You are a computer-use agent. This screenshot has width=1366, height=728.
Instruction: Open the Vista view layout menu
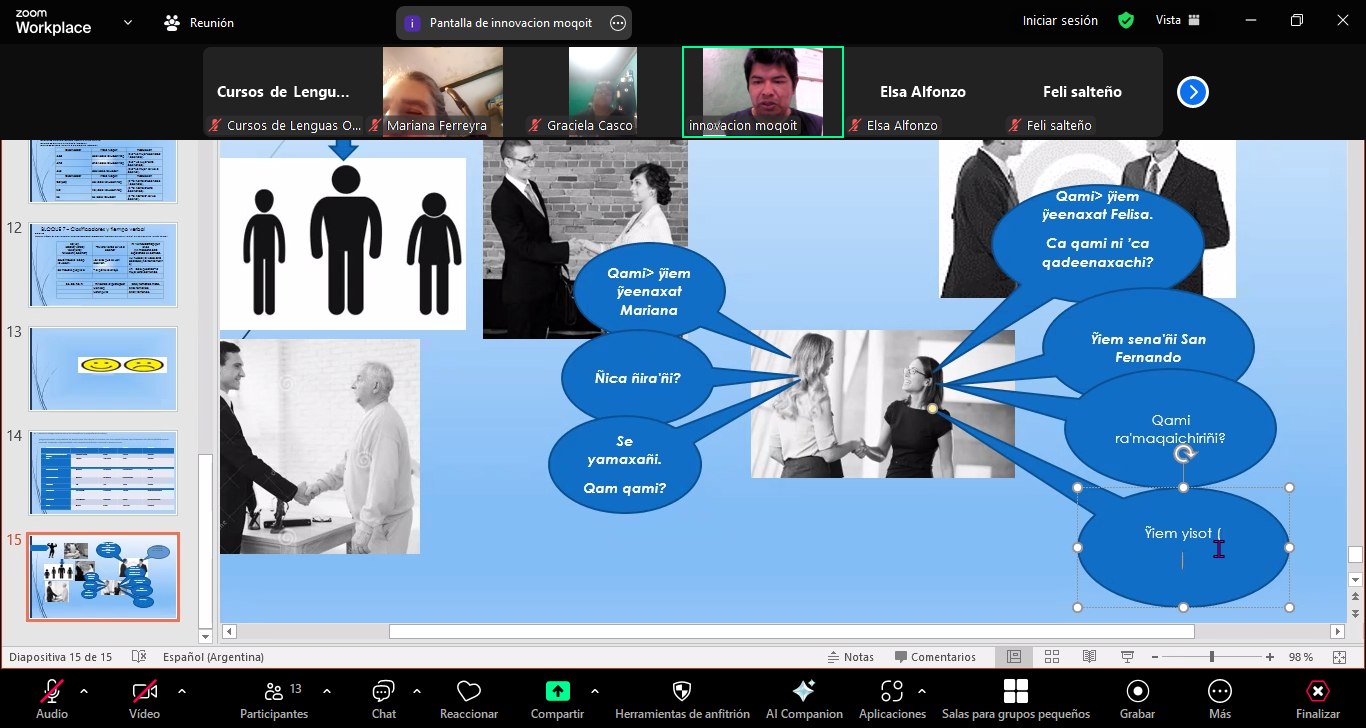coord(1177,21)
